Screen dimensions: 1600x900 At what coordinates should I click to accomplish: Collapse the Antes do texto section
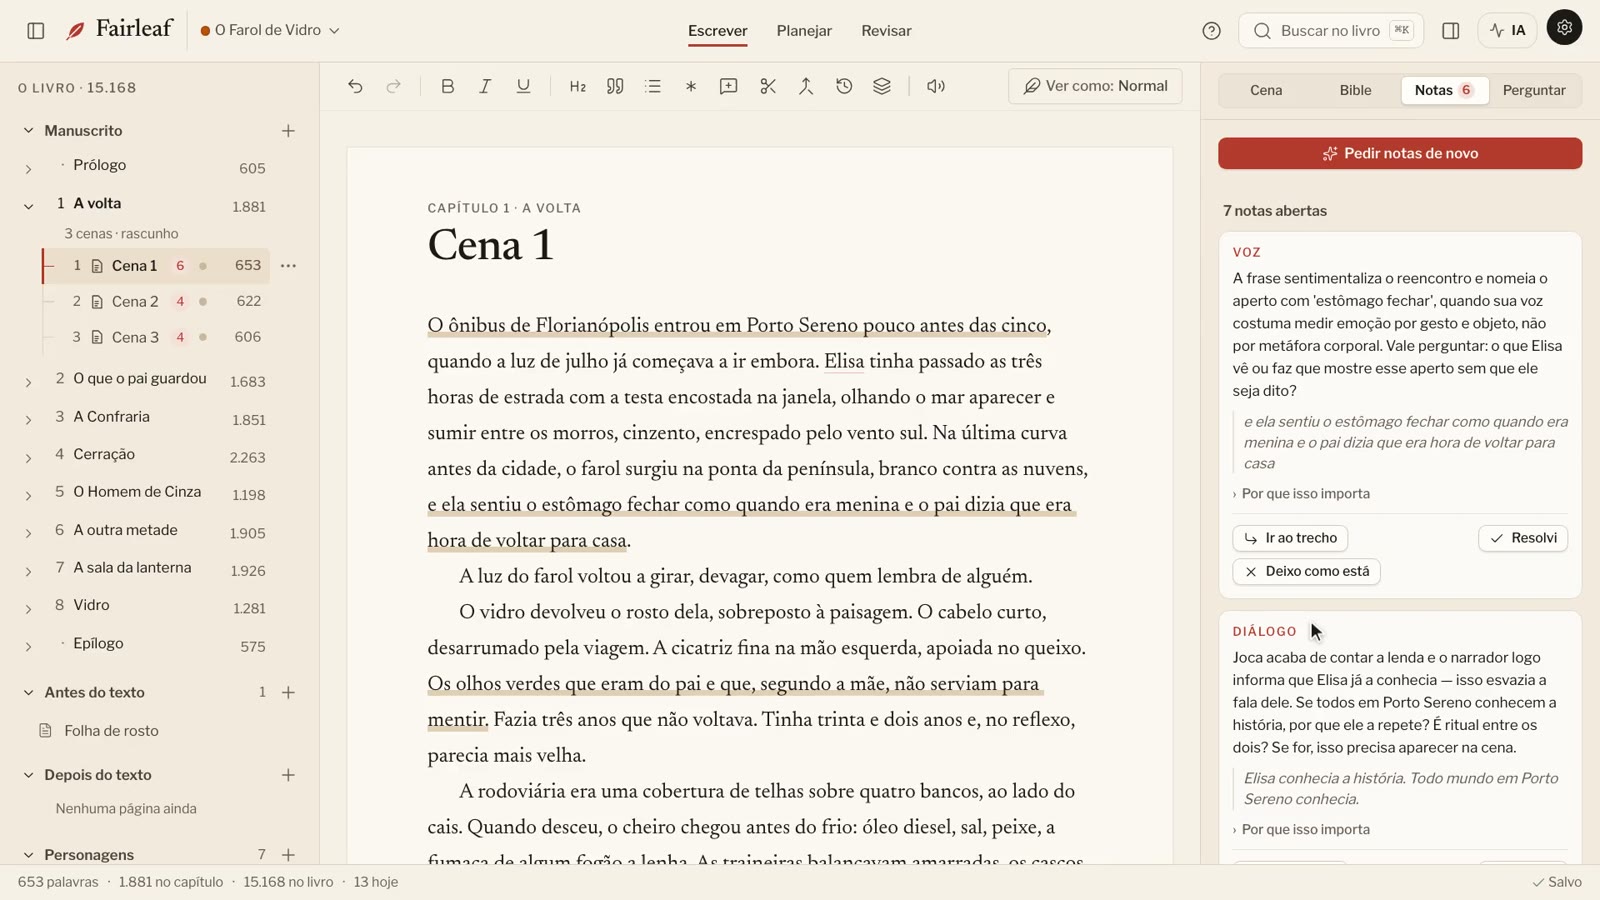[28, 692]
